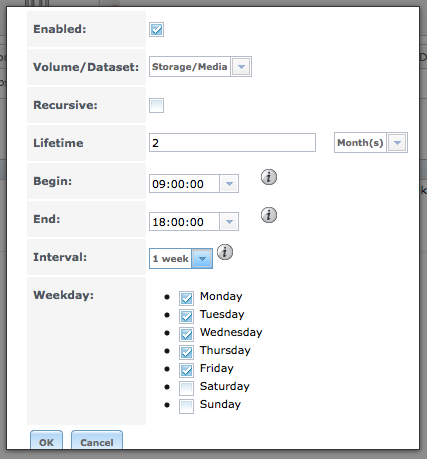Enable the Recursive checkbox

(x=156, y=105)
